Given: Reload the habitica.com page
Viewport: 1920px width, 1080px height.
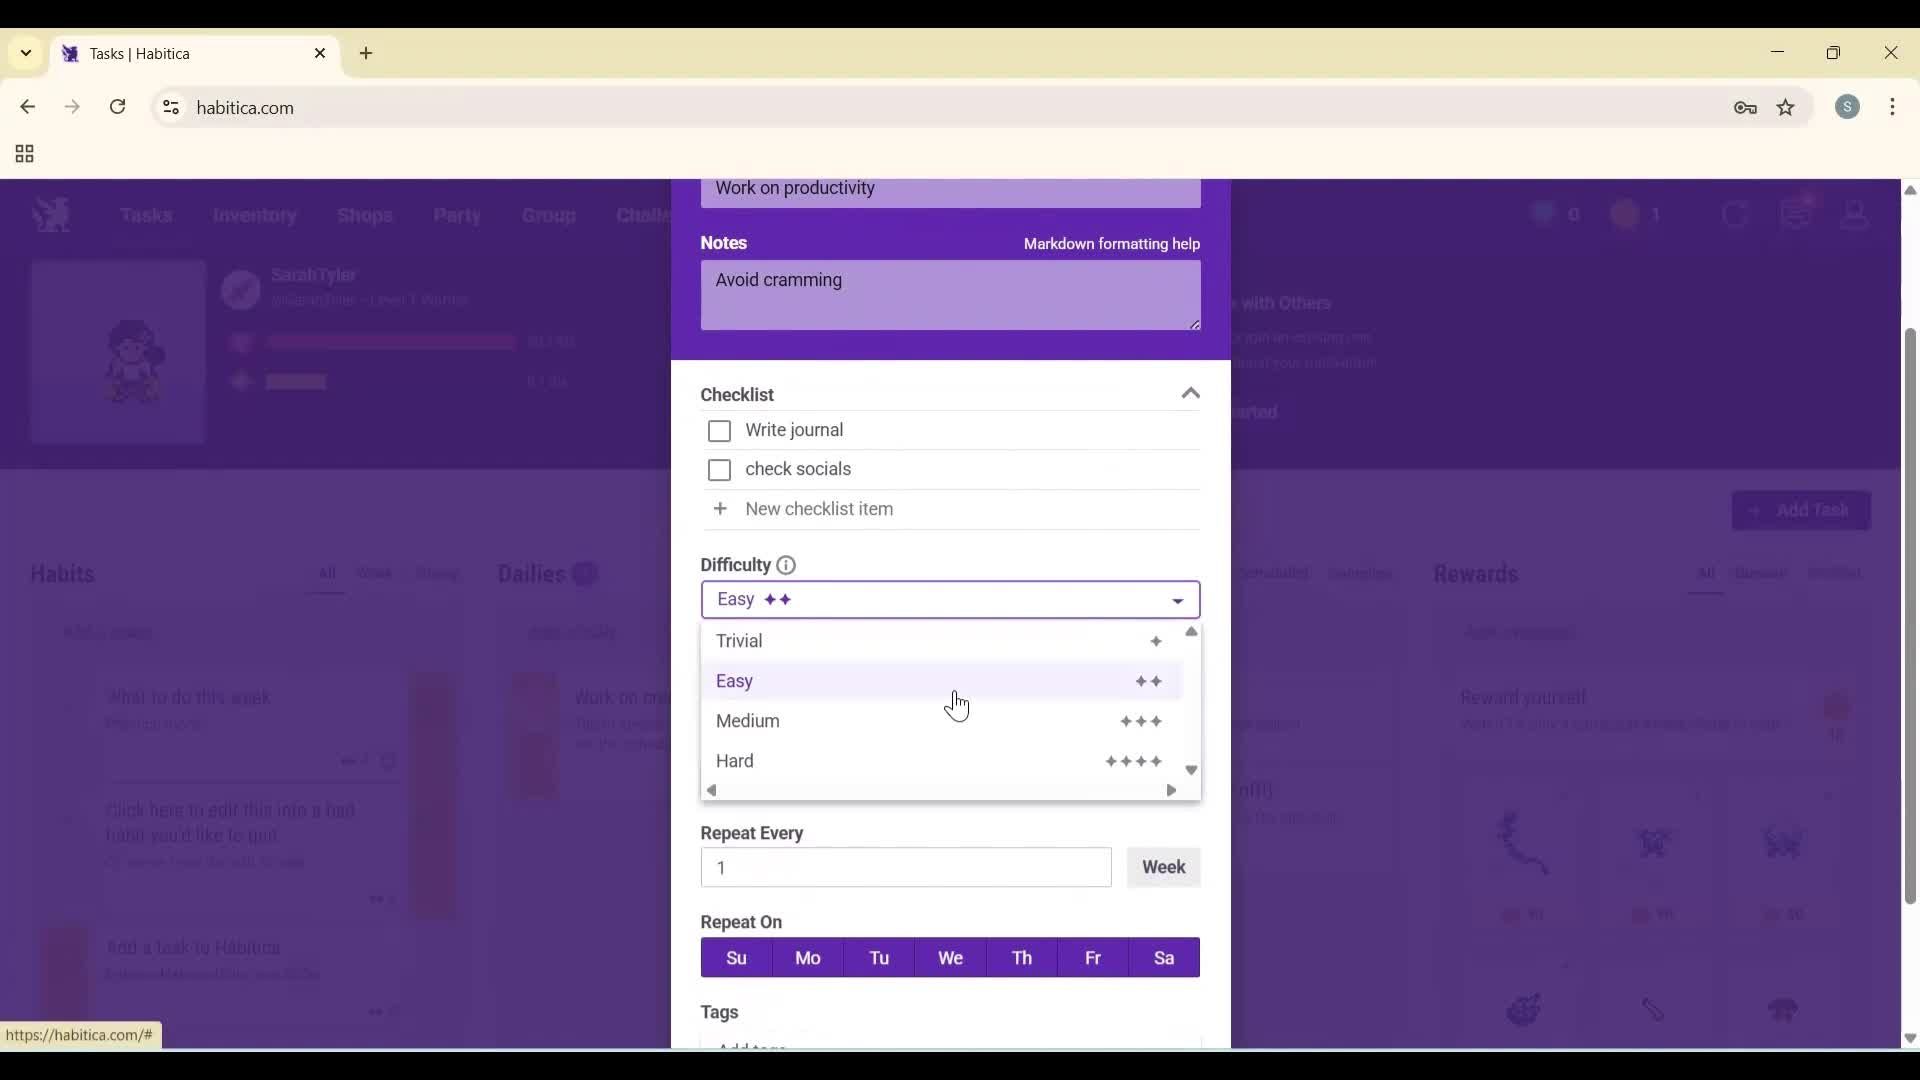Looking at the screenshot, I should click(x=117, y=107).
